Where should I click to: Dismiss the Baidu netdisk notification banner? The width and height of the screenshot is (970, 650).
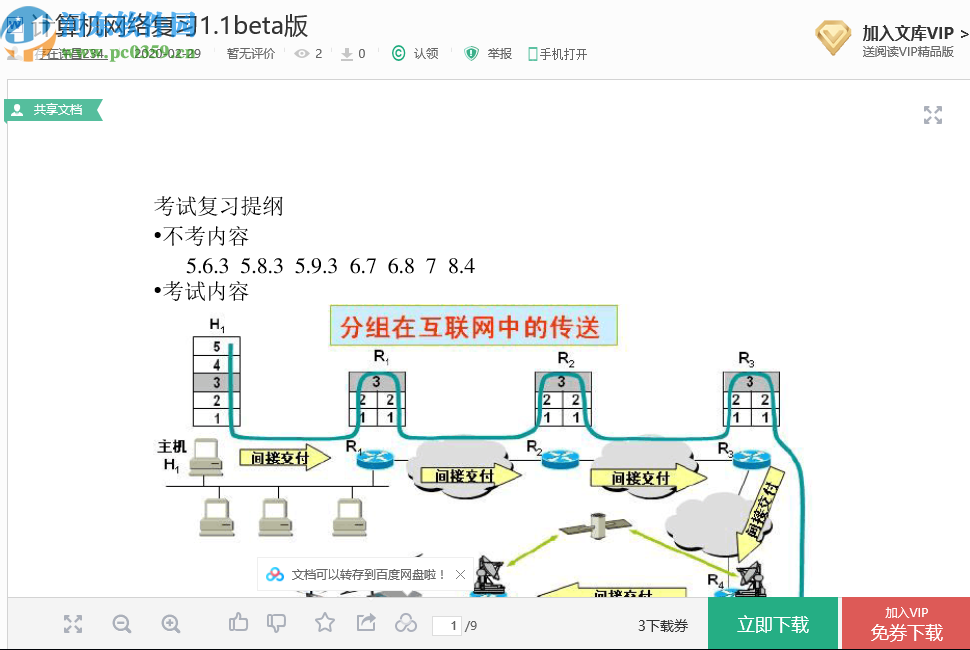point(460,574)
